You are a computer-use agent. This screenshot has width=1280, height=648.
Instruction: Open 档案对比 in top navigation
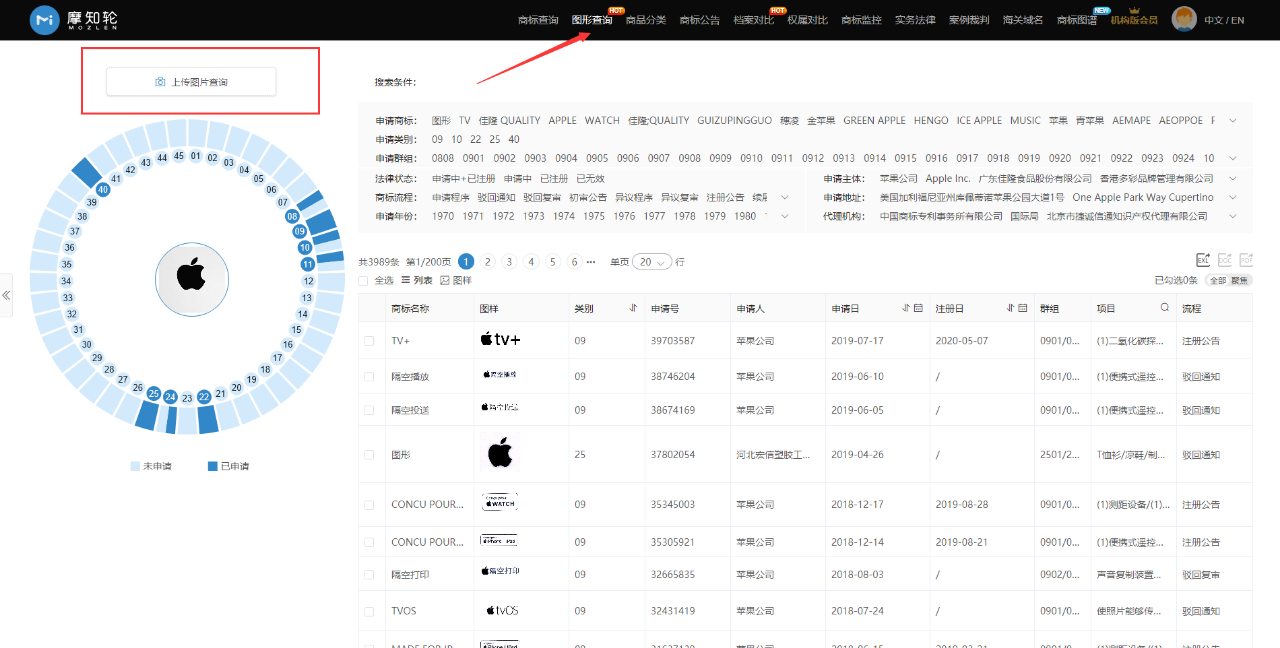pos(754,20)
